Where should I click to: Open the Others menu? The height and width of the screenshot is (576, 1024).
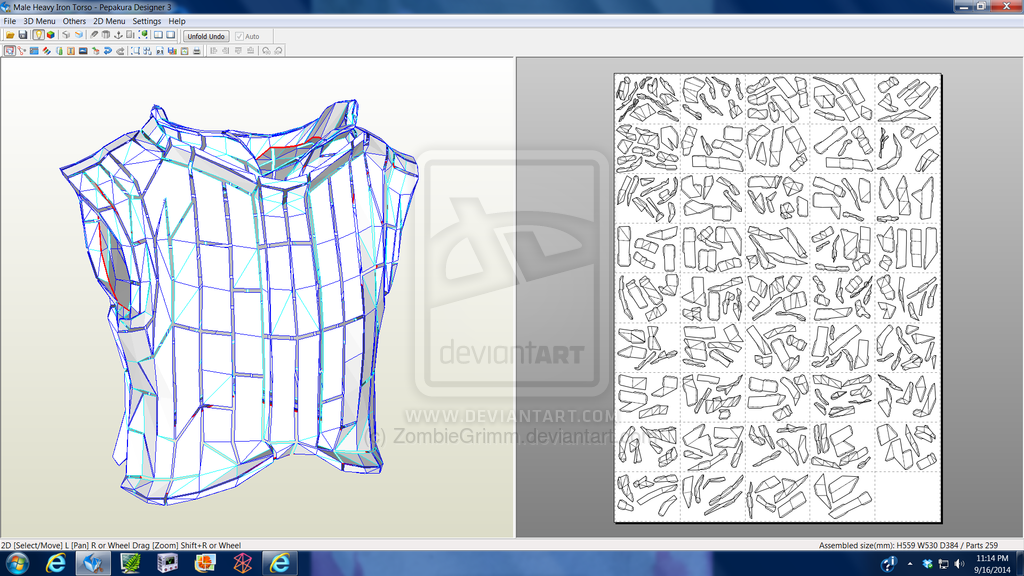click(x=74, y=21)
